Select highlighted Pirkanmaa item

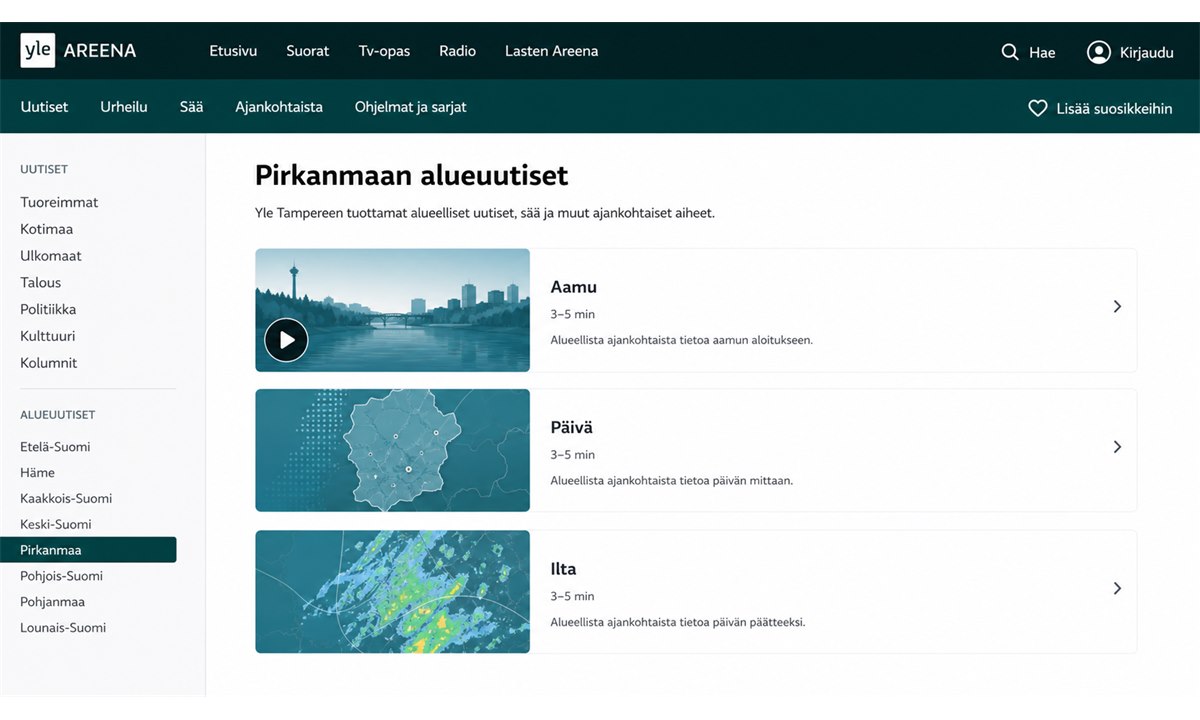pos(88,550)
